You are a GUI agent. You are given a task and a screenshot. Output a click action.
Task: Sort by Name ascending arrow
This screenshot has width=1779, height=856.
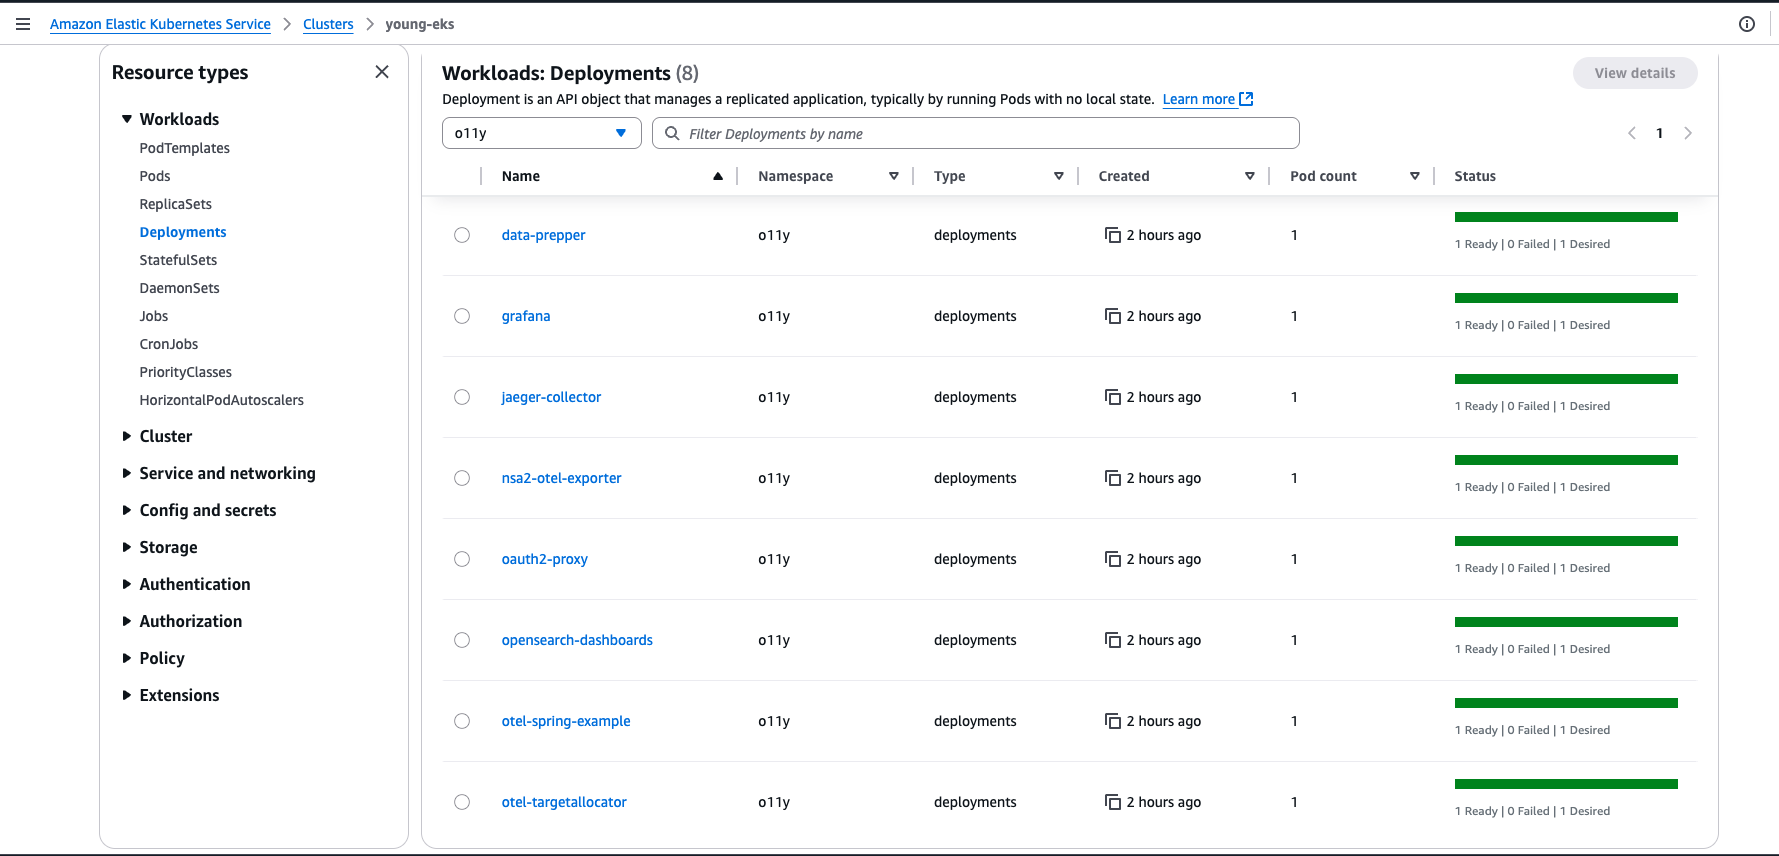click(x=718, y=176)
